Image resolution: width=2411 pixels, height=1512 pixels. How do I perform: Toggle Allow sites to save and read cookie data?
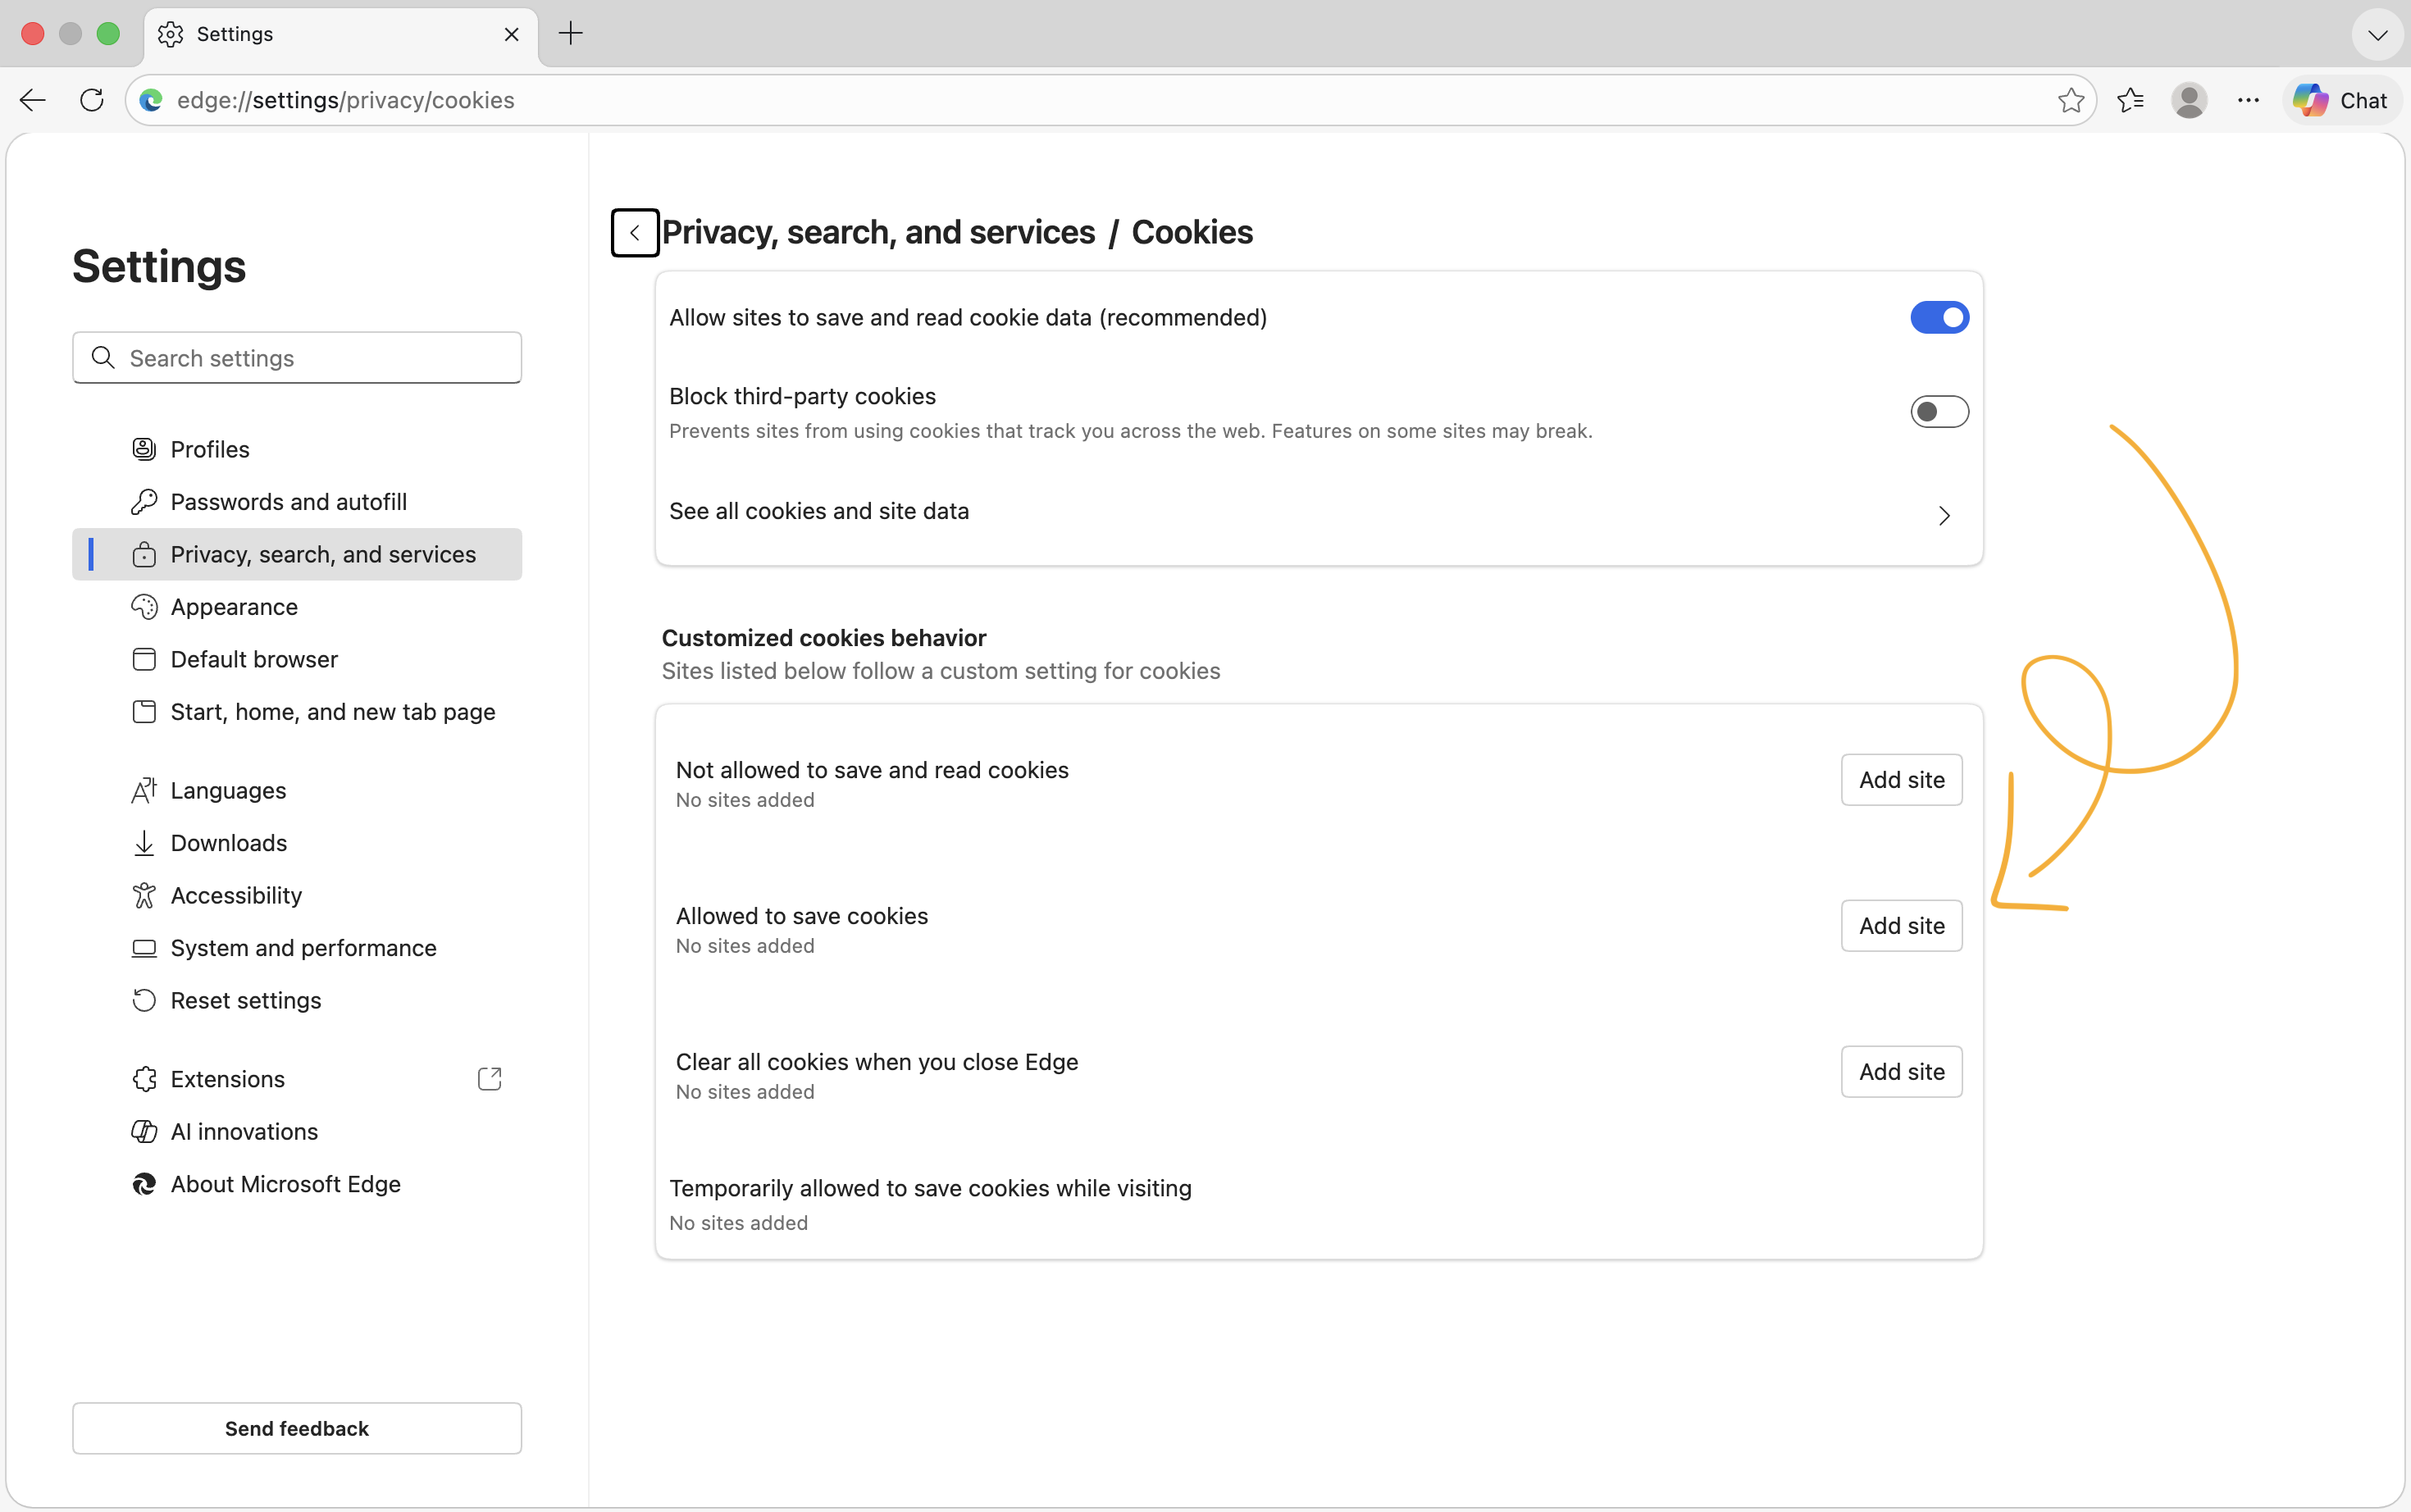pyautogui.click(x=1939, y=317)
